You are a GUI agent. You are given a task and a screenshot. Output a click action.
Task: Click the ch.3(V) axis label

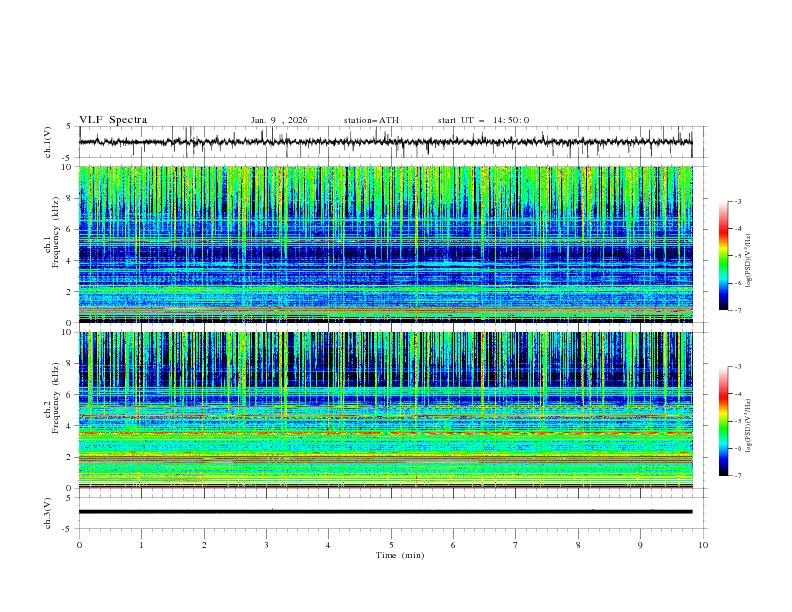48,512
